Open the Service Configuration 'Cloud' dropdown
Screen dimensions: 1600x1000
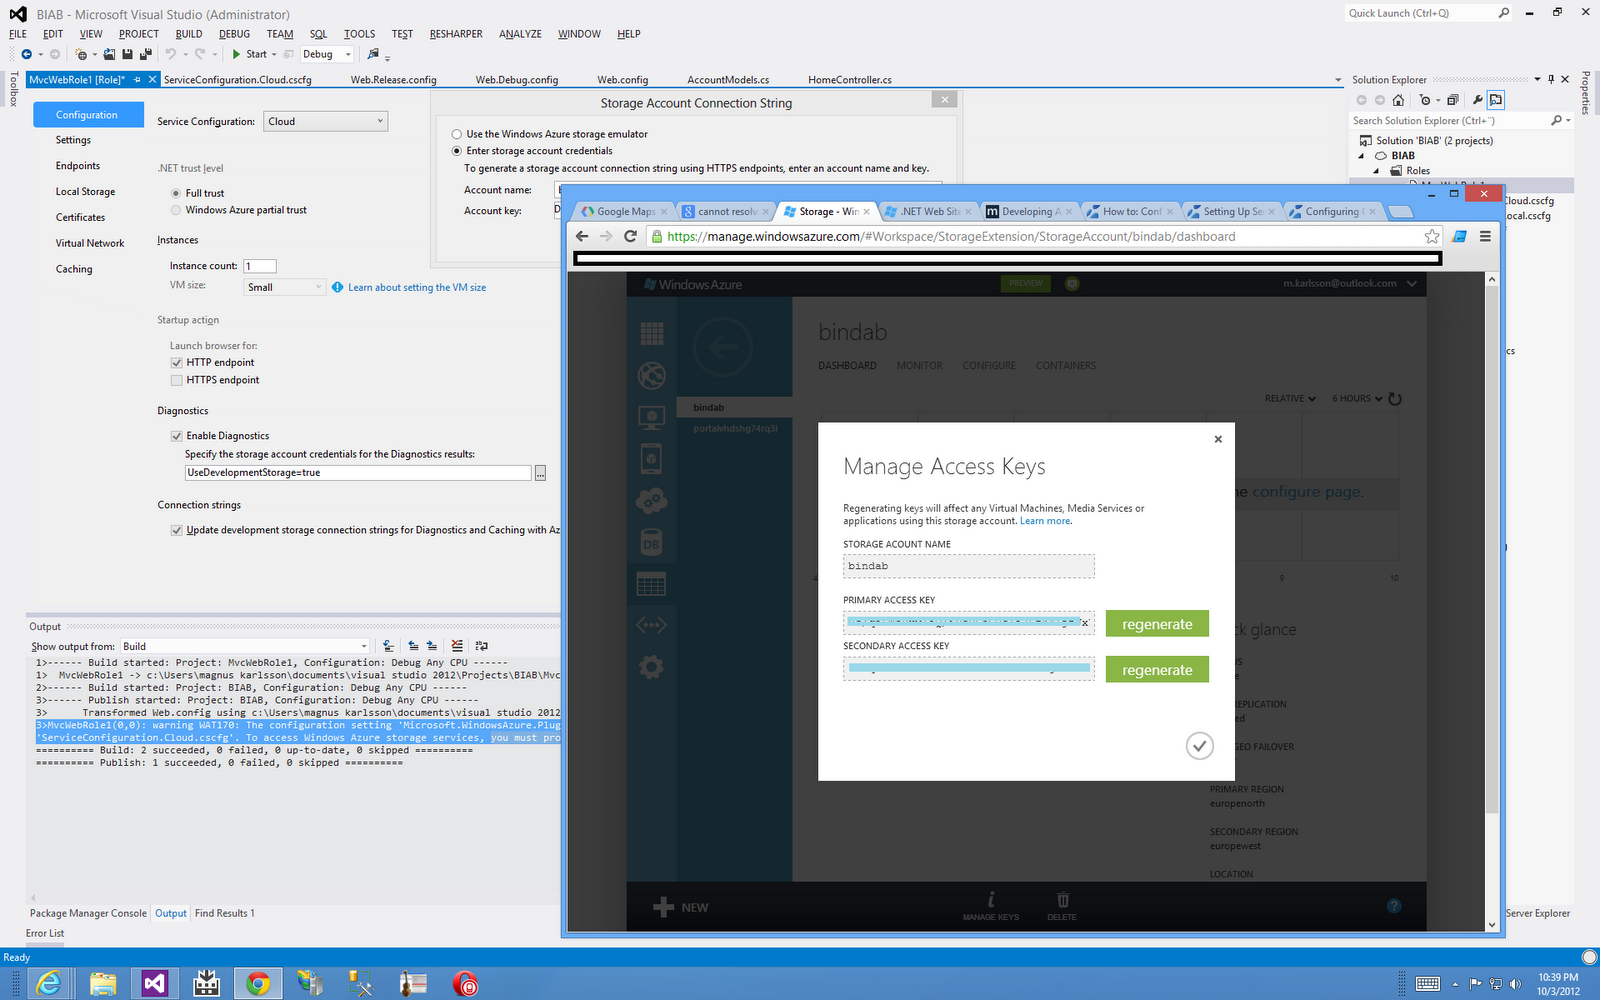[x=326, y=121]
